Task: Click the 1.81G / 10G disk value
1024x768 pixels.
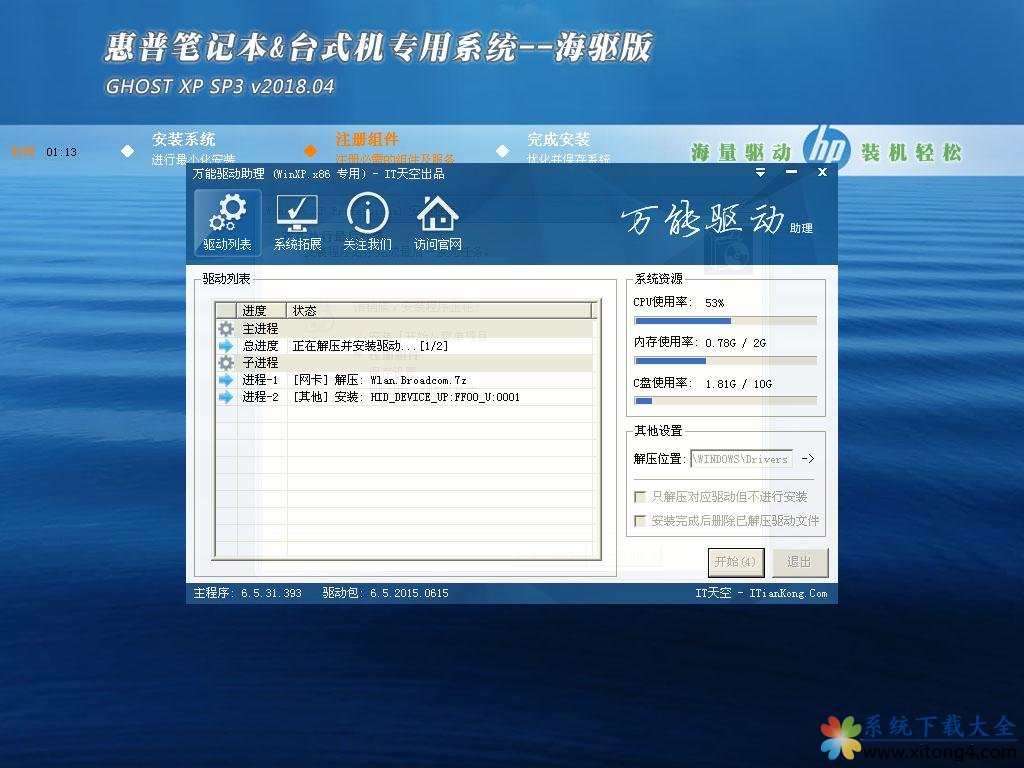Action: [x=739, y=384]
